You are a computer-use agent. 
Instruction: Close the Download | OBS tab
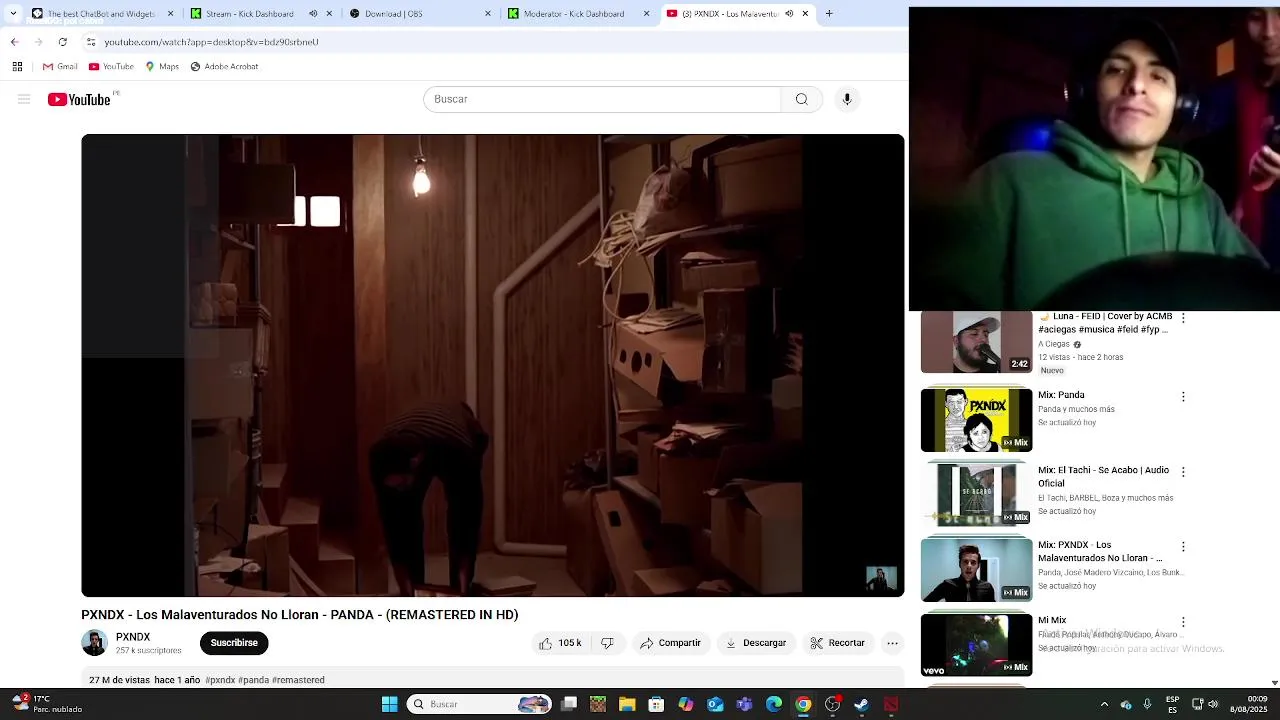(x=487, y=14)
